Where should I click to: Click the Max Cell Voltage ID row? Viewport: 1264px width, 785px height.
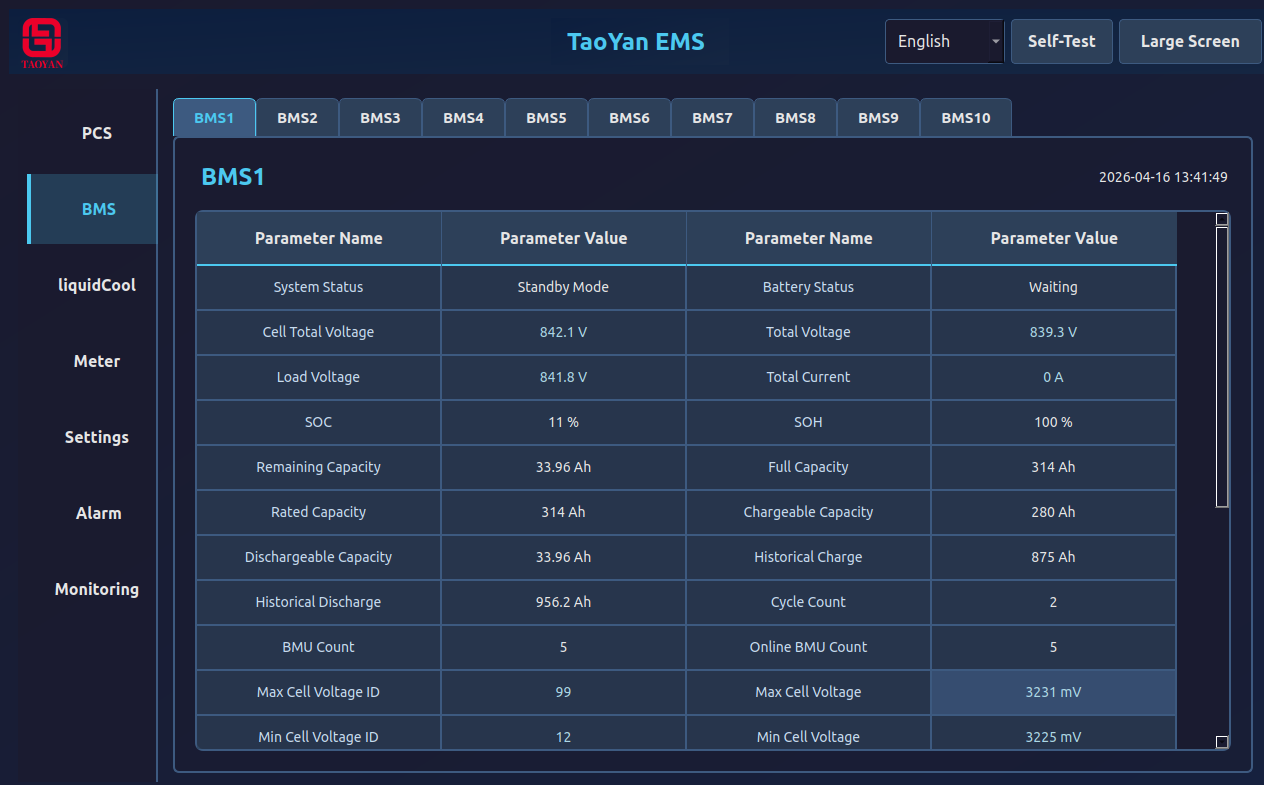click(318, 692)
